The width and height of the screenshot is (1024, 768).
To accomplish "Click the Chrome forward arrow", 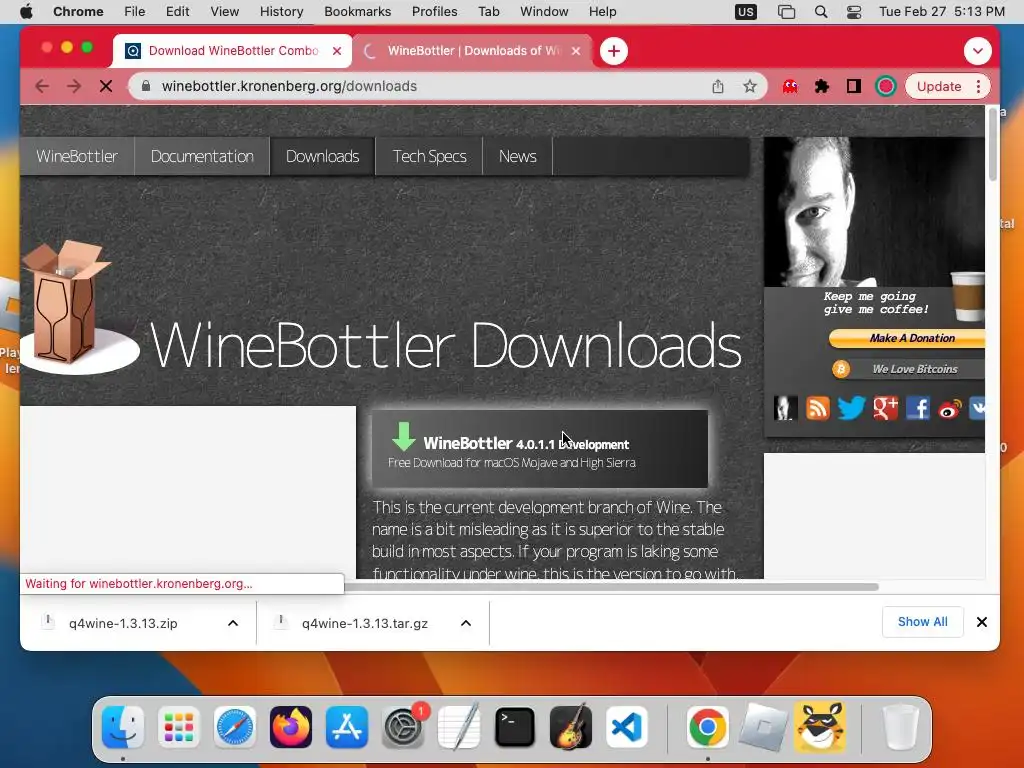I will coord(74,86).
